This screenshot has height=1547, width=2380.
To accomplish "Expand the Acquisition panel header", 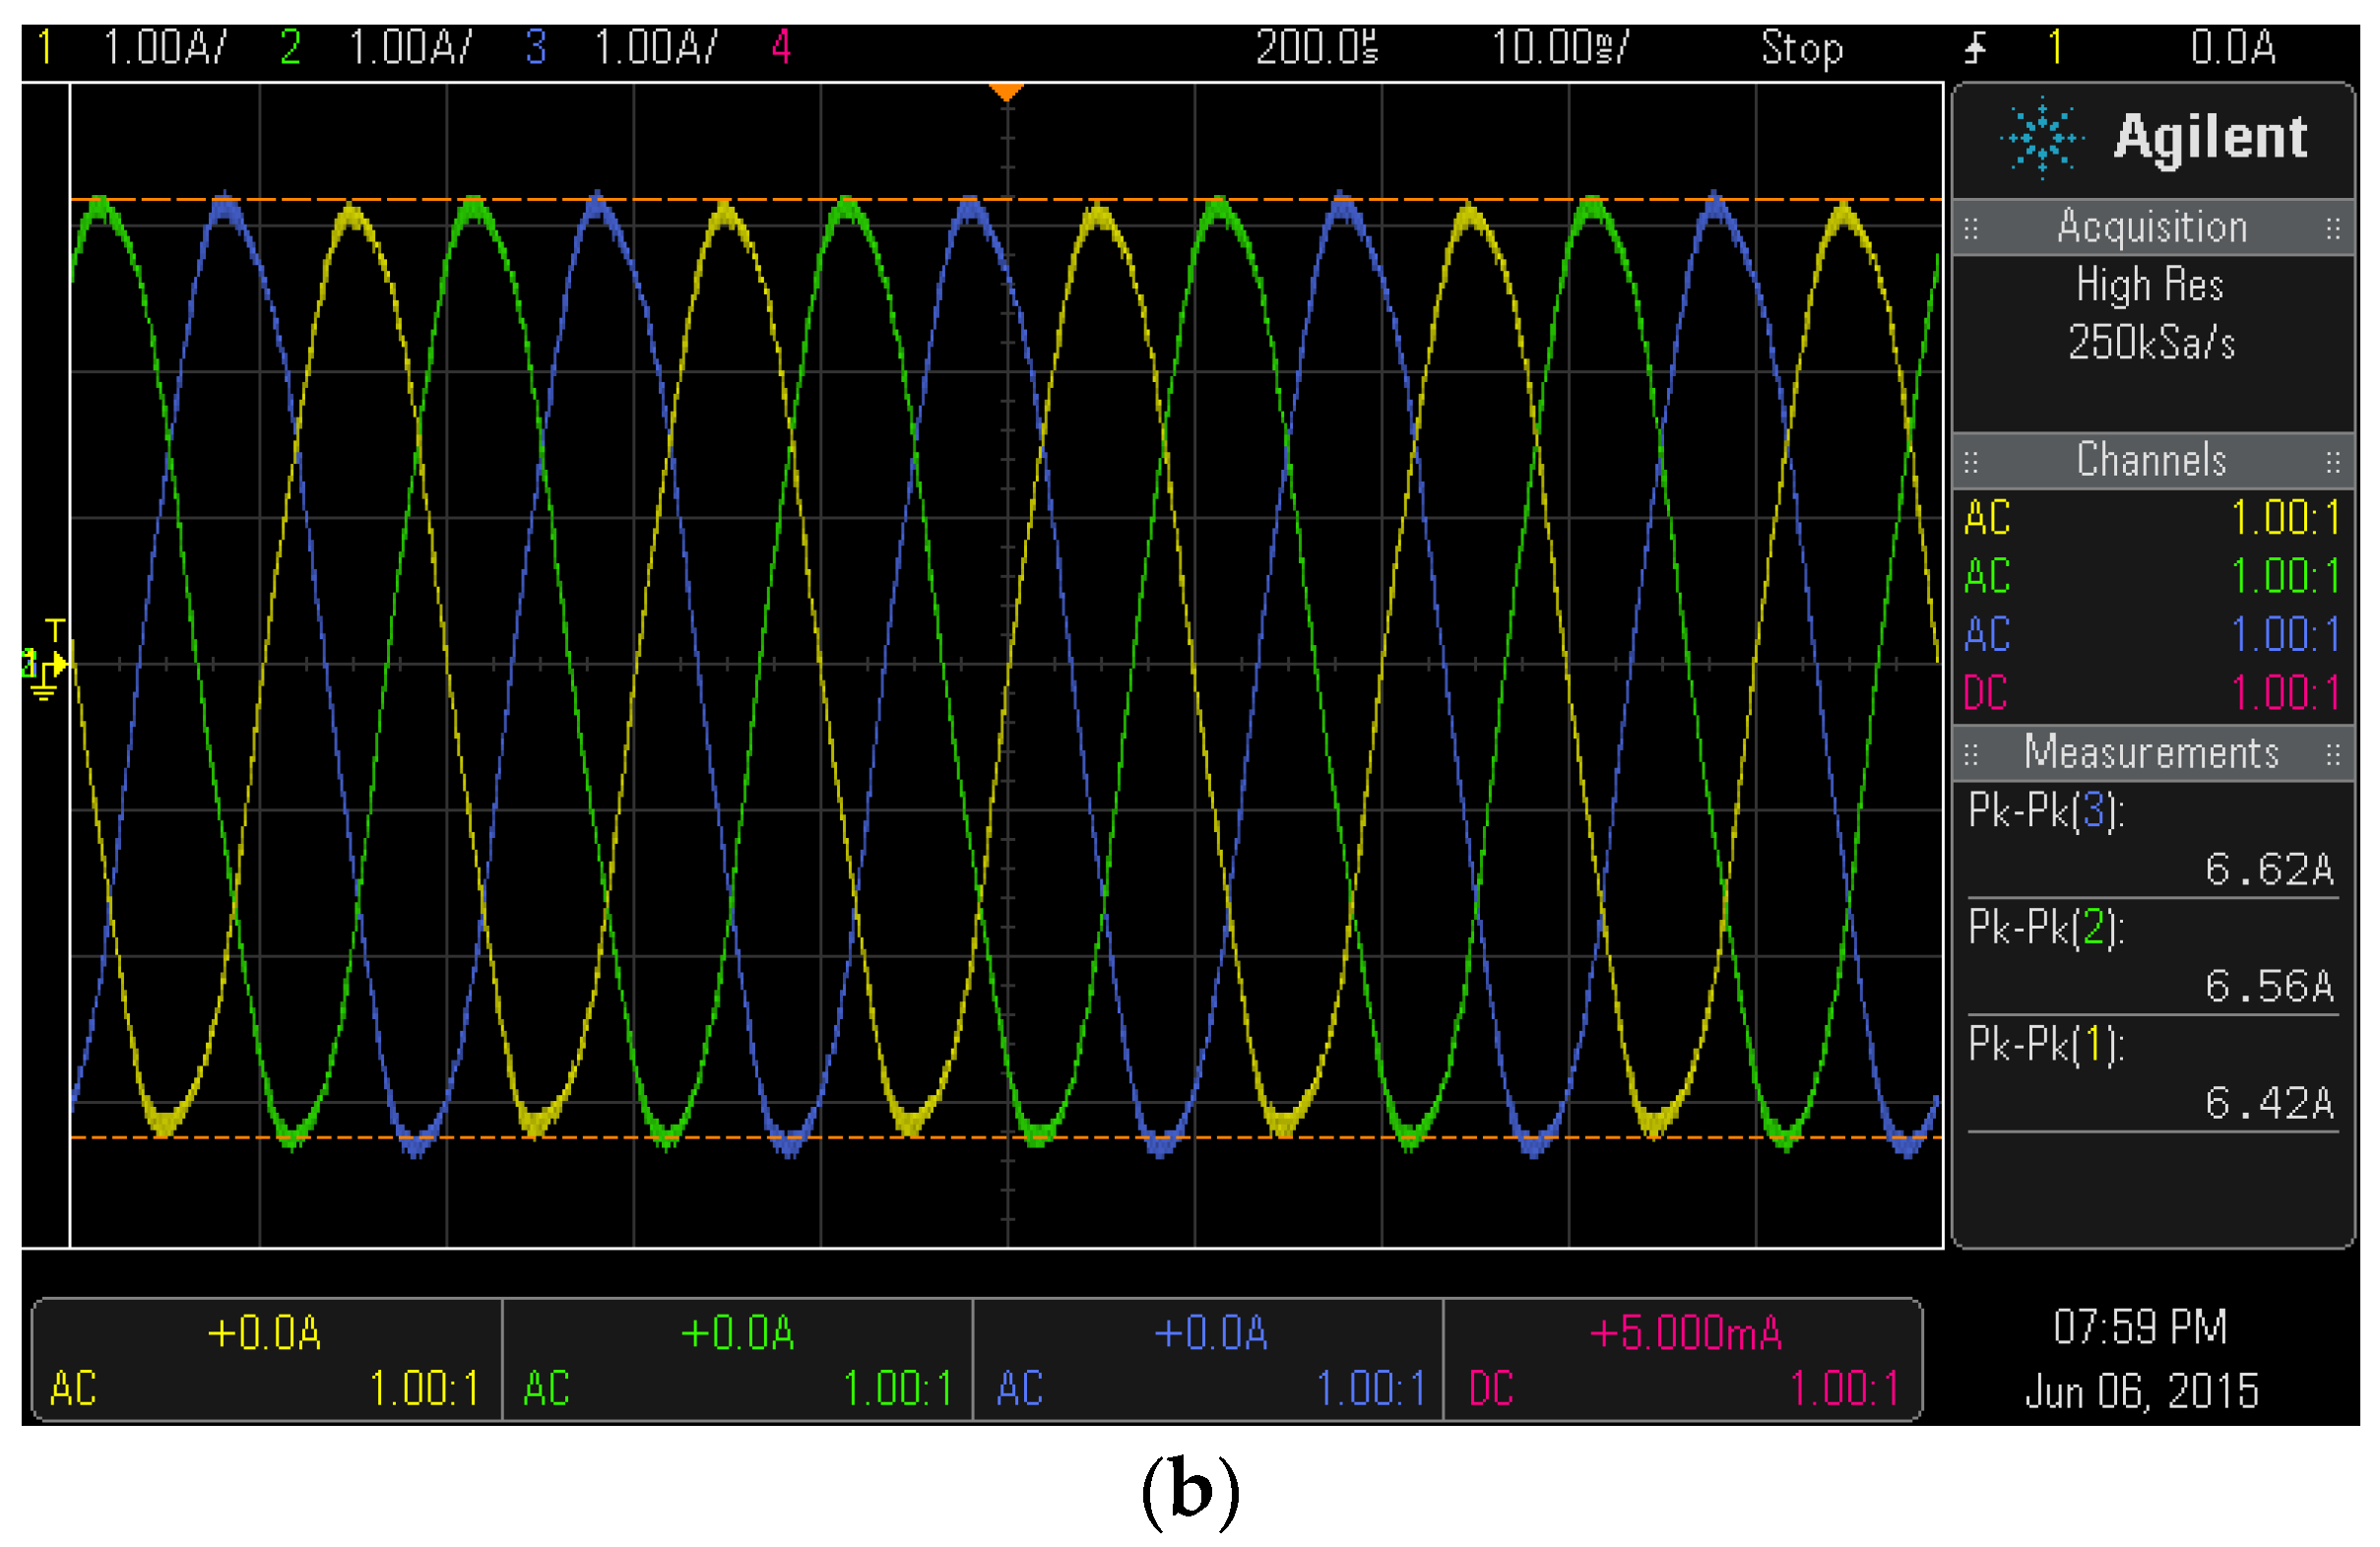I will 2151,228.
